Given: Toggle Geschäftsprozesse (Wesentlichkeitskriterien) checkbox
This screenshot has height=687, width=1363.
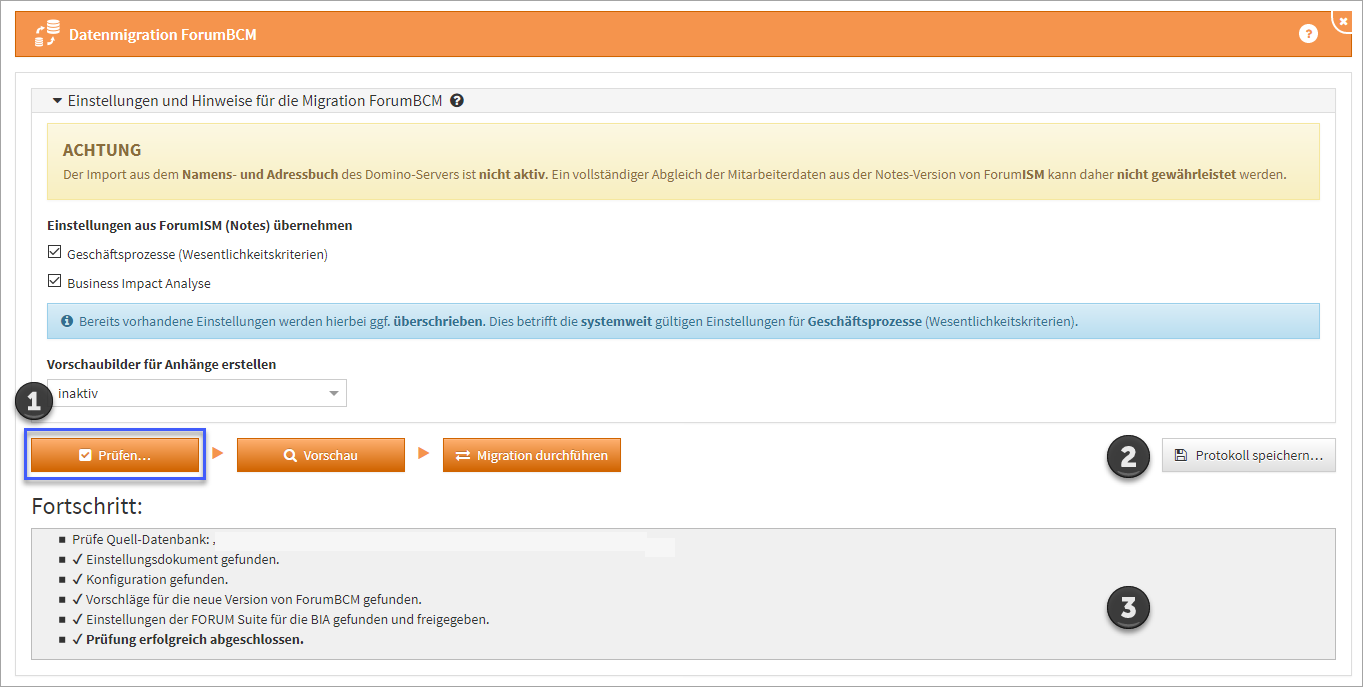Looking at the screenshot, I should [54, 253].
